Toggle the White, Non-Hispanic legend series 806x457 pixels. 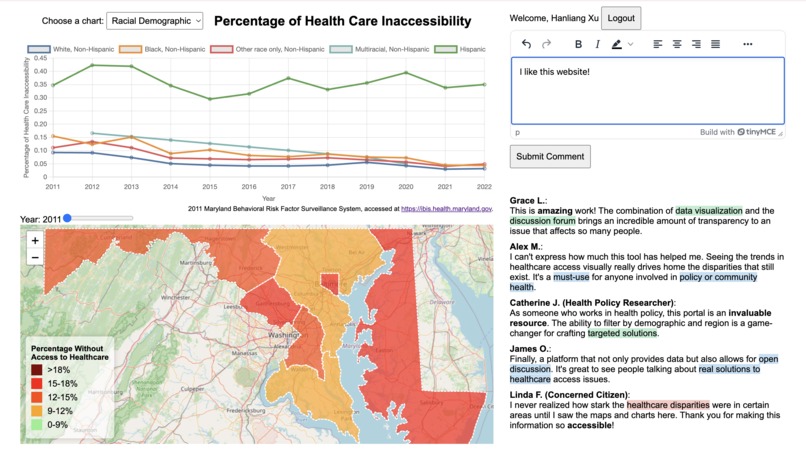coord(71,49)
